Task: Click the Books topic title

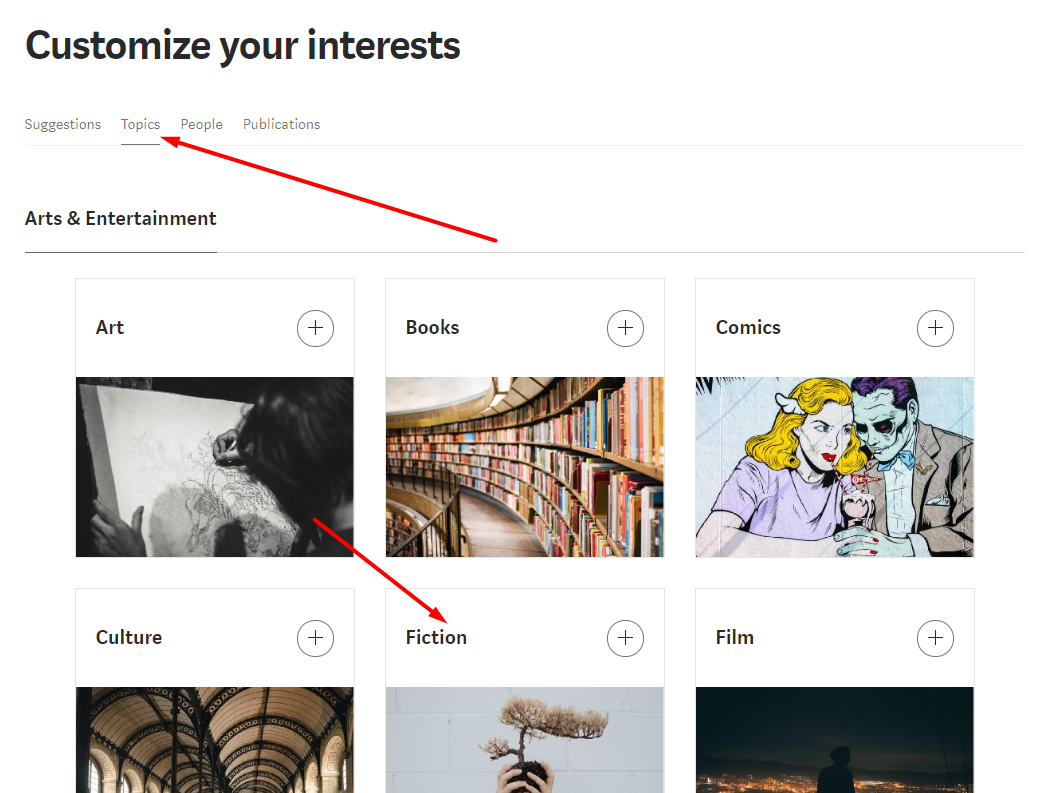Action: point(432,328)
